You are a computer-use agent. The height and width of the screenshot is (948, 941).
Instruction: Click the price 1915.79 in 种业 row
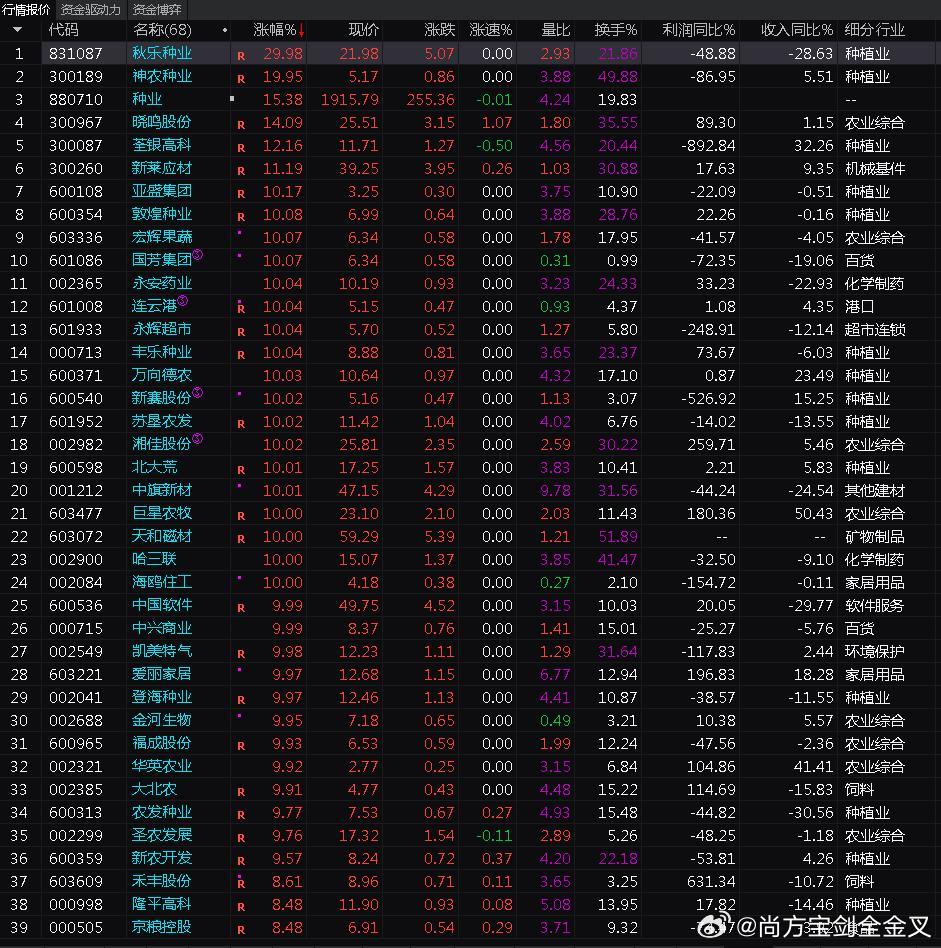tap(350, 99)
